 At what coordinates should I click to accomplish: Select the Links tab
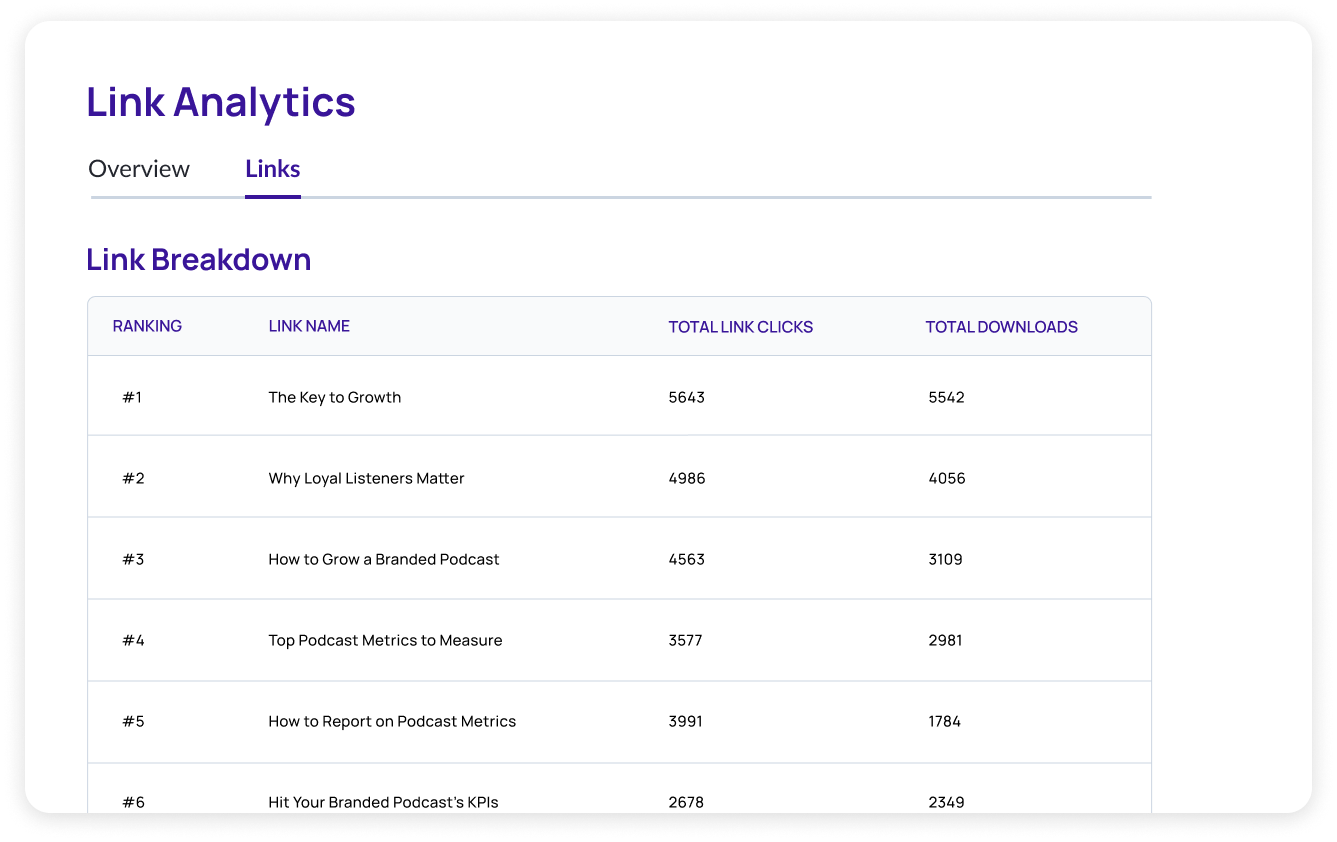pos(273,169)
